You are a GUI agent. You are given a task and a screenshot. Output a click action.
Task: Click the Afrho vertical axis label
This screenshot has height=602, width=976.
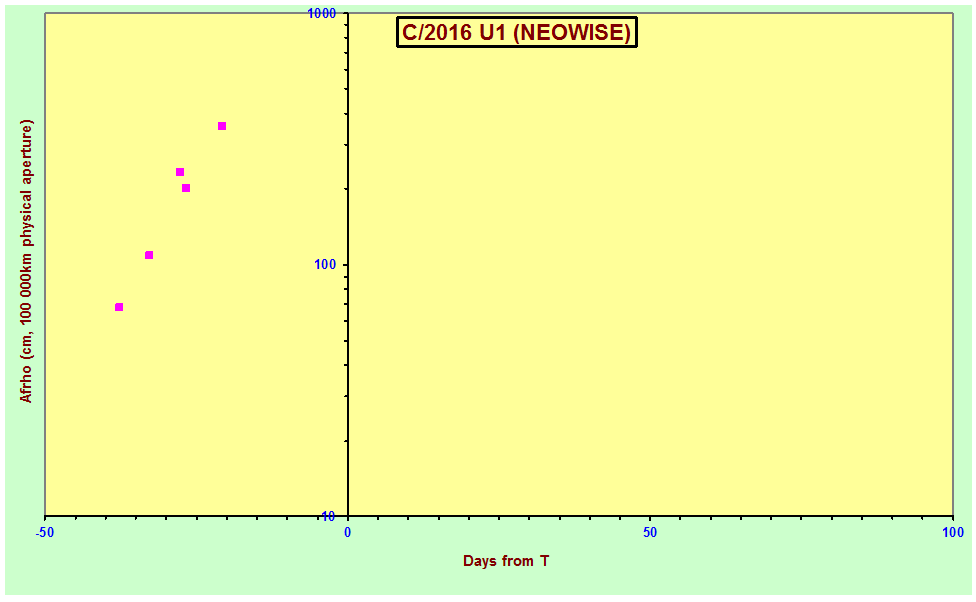[26, 261]
